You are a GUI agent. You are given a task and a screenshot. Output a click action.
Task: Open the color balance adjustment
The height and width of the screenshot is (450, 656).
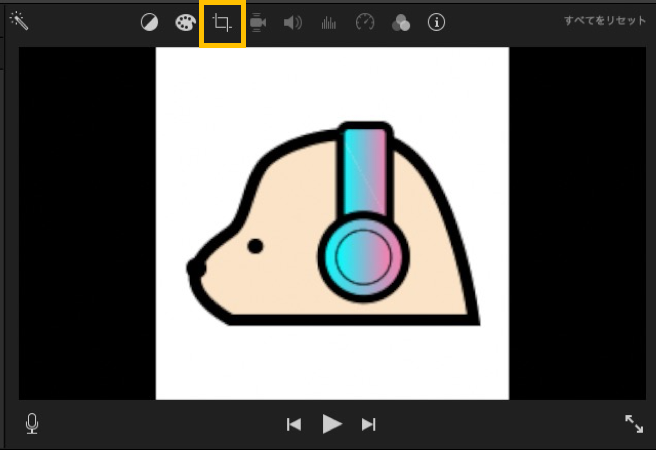(x=149, y=22)
